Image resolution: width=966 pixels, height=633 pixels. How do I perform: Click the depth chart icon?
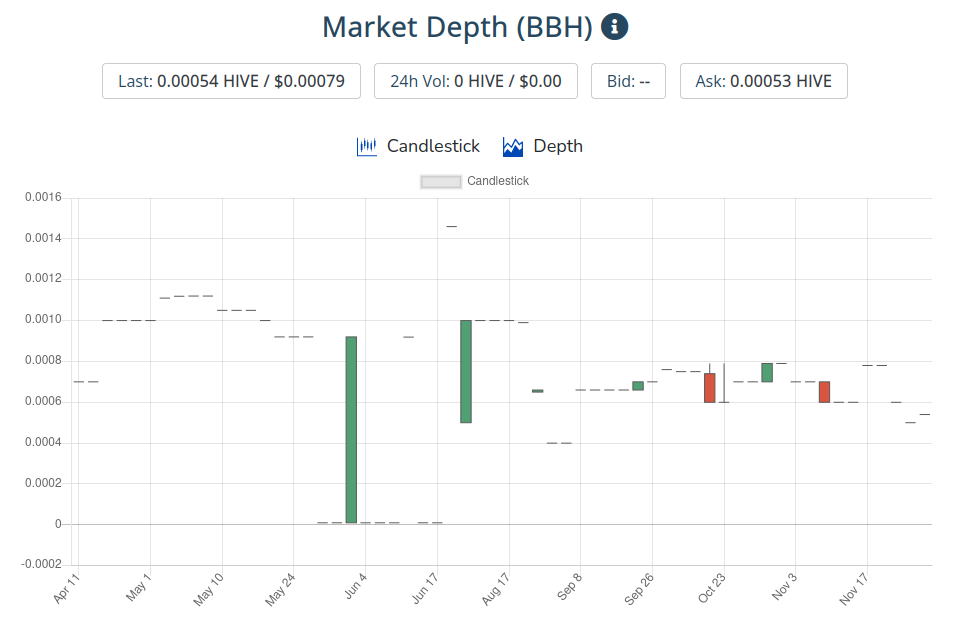pos(513,147)
